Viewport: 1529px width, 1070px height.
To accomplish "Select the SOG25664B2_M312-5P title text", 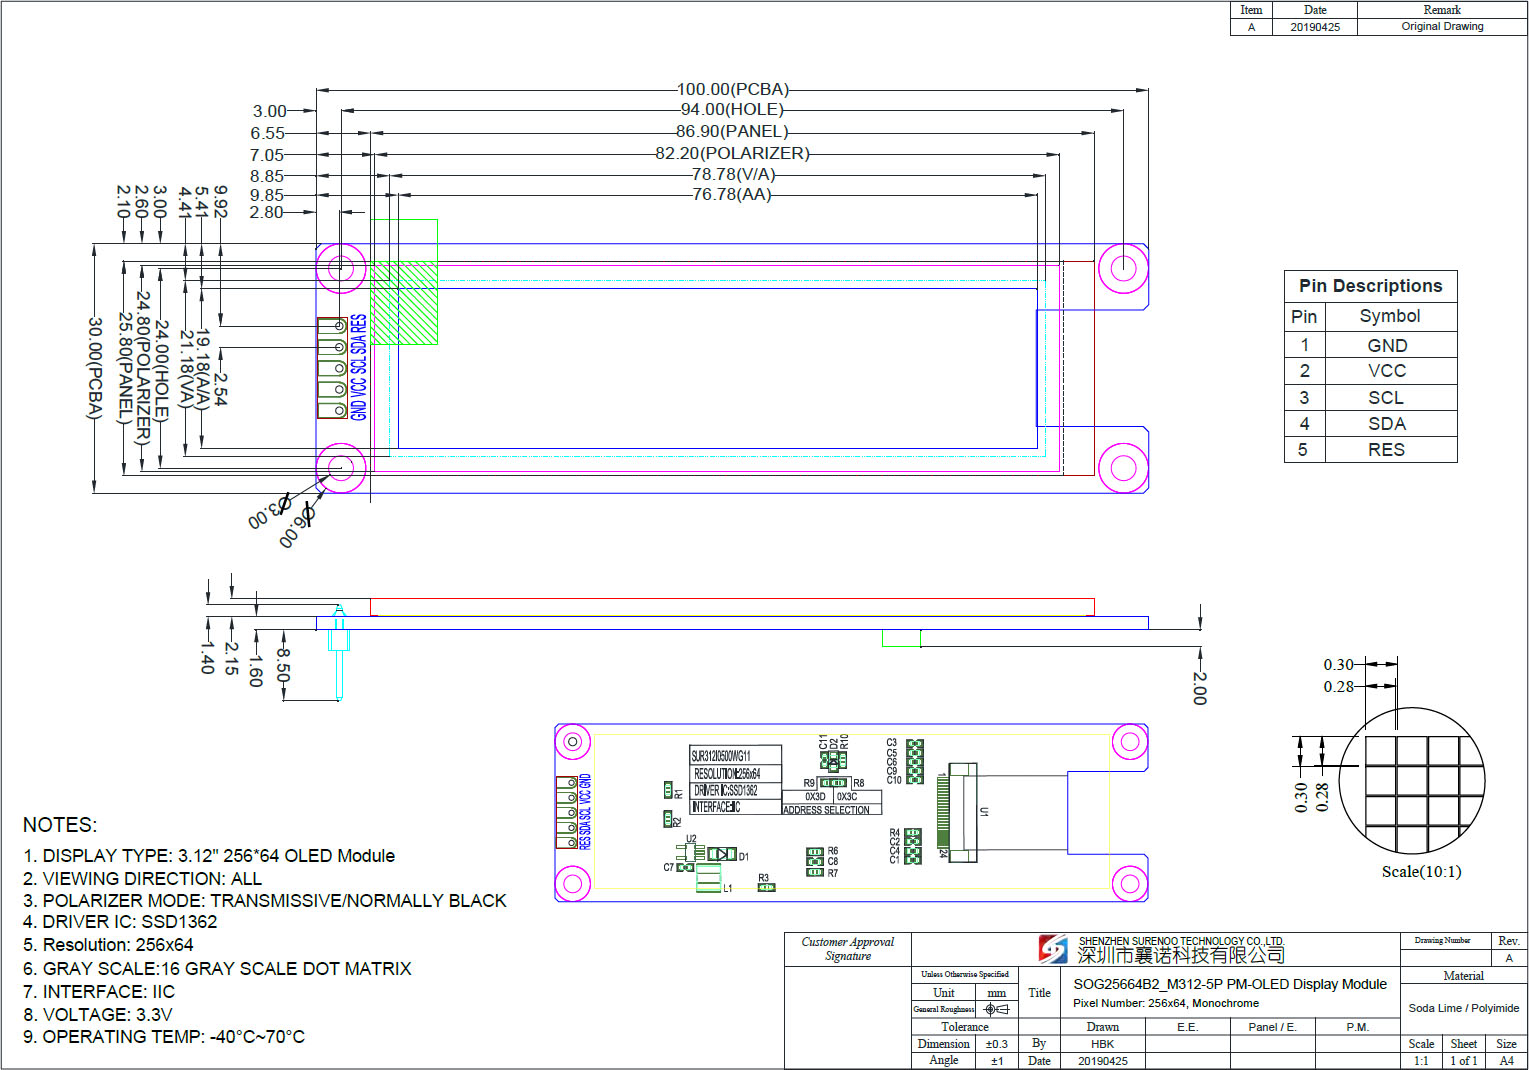I will (1229, 984).
